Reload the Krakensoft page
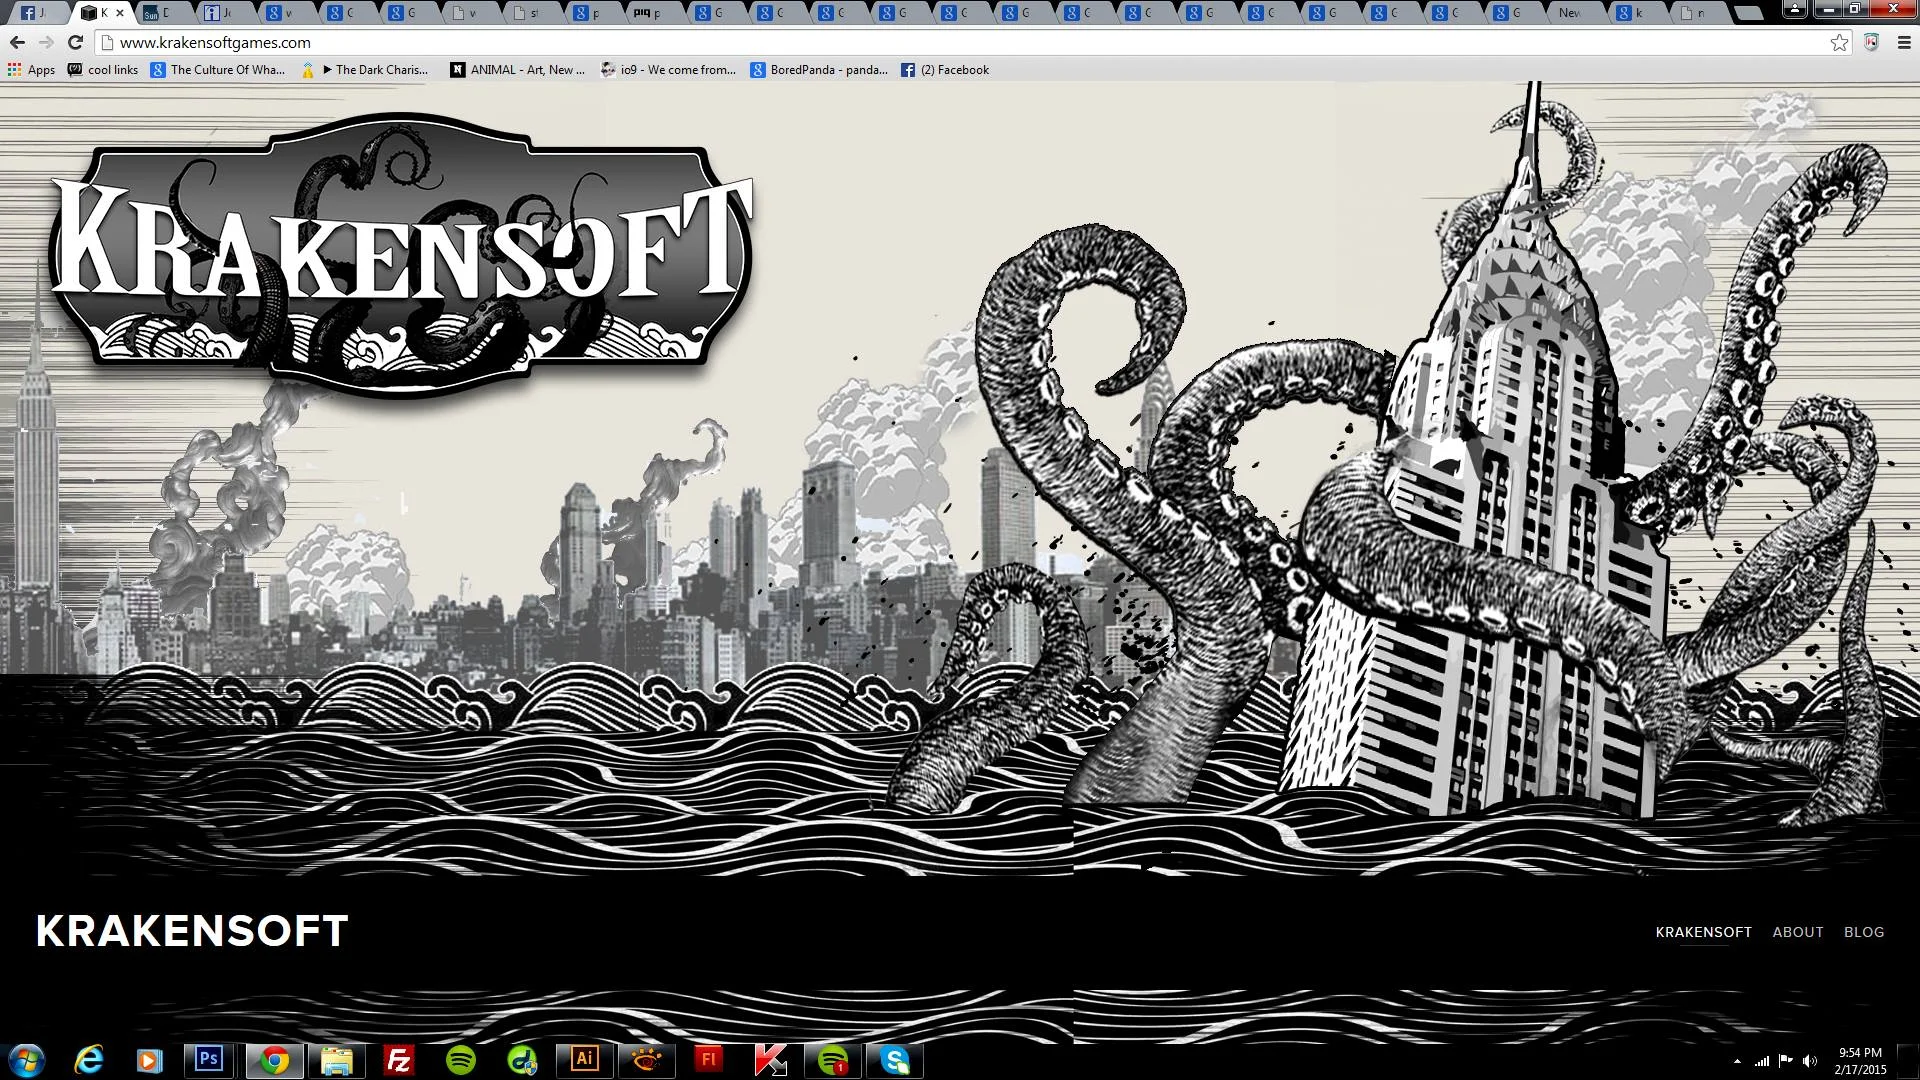The height and width of the screenshot is (1080, 1920). (x=75, y=42)
